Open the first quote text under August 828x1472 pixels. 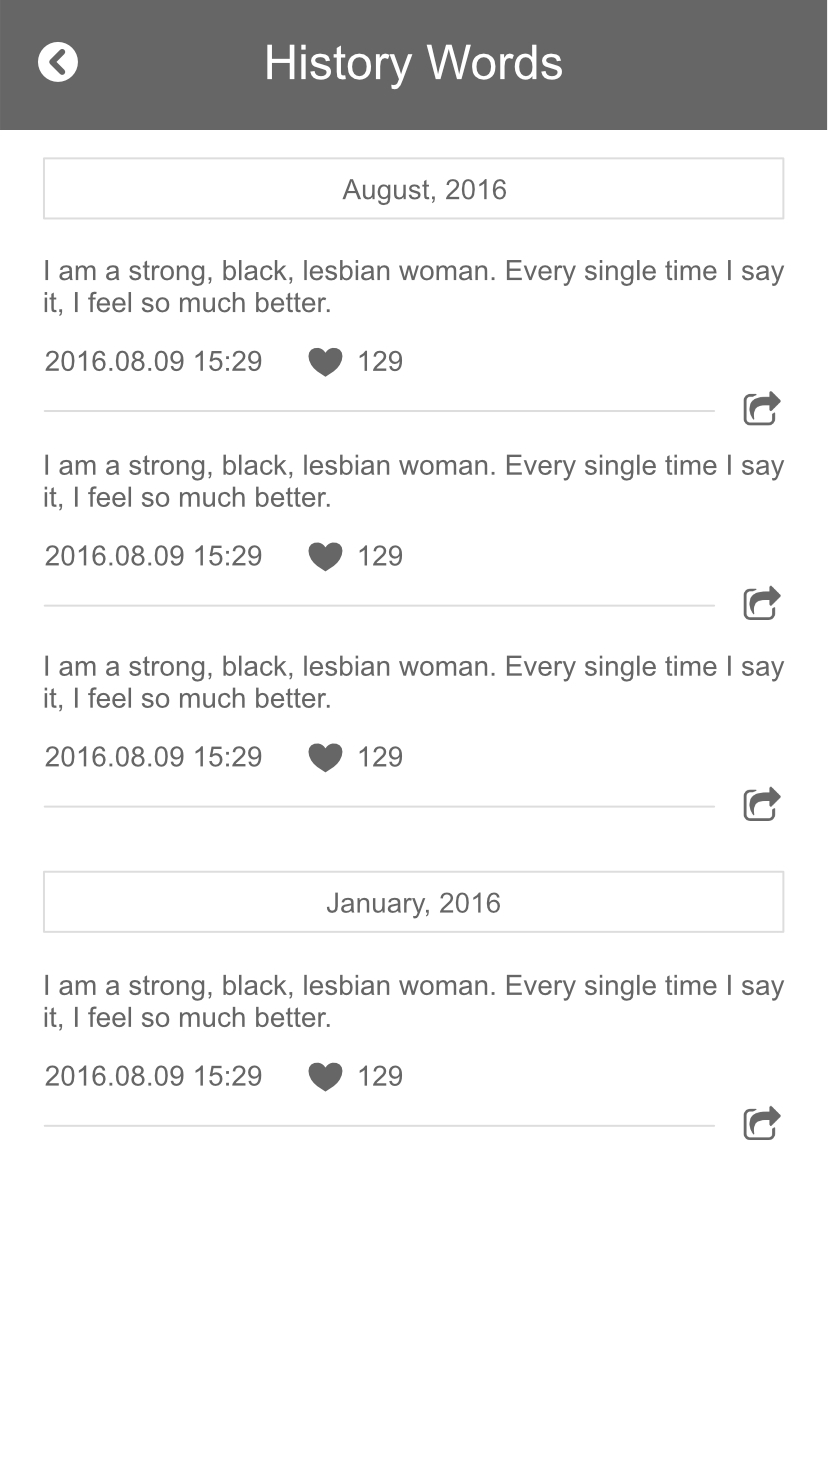coord(413,287)
